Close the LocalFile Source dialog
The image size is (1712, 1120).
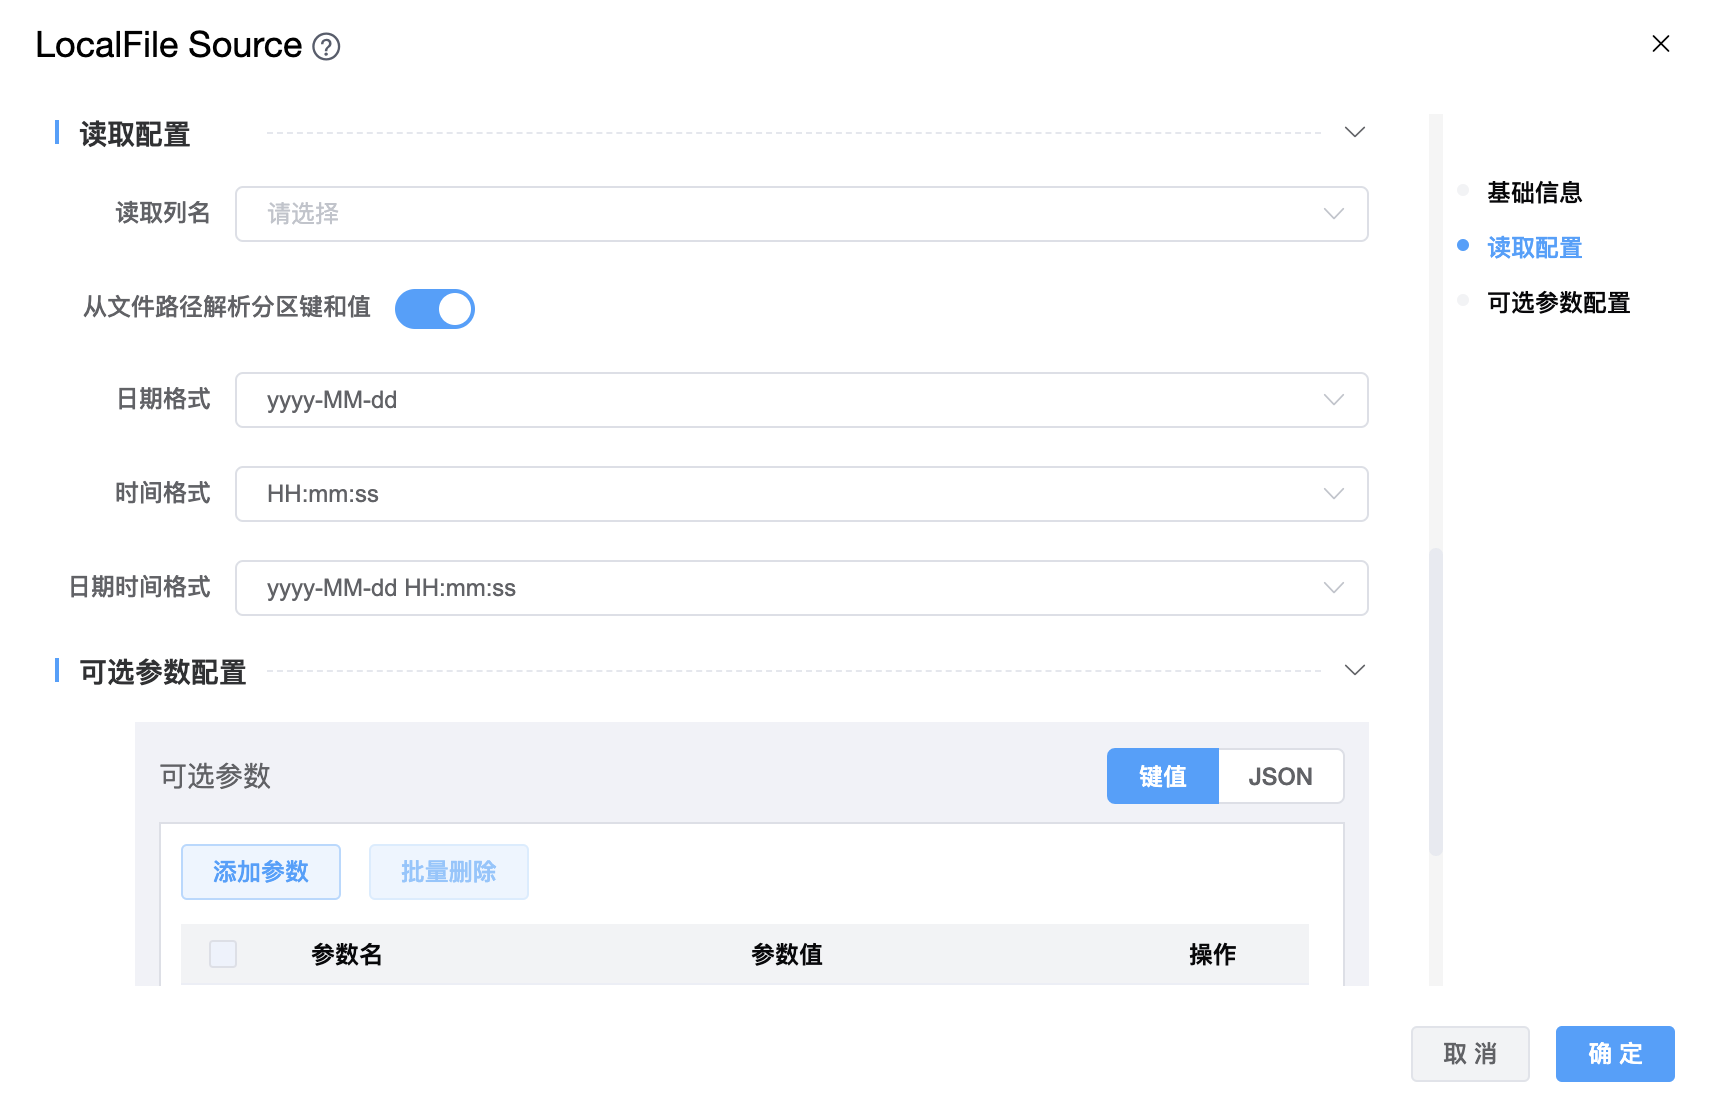point(1660,44)
